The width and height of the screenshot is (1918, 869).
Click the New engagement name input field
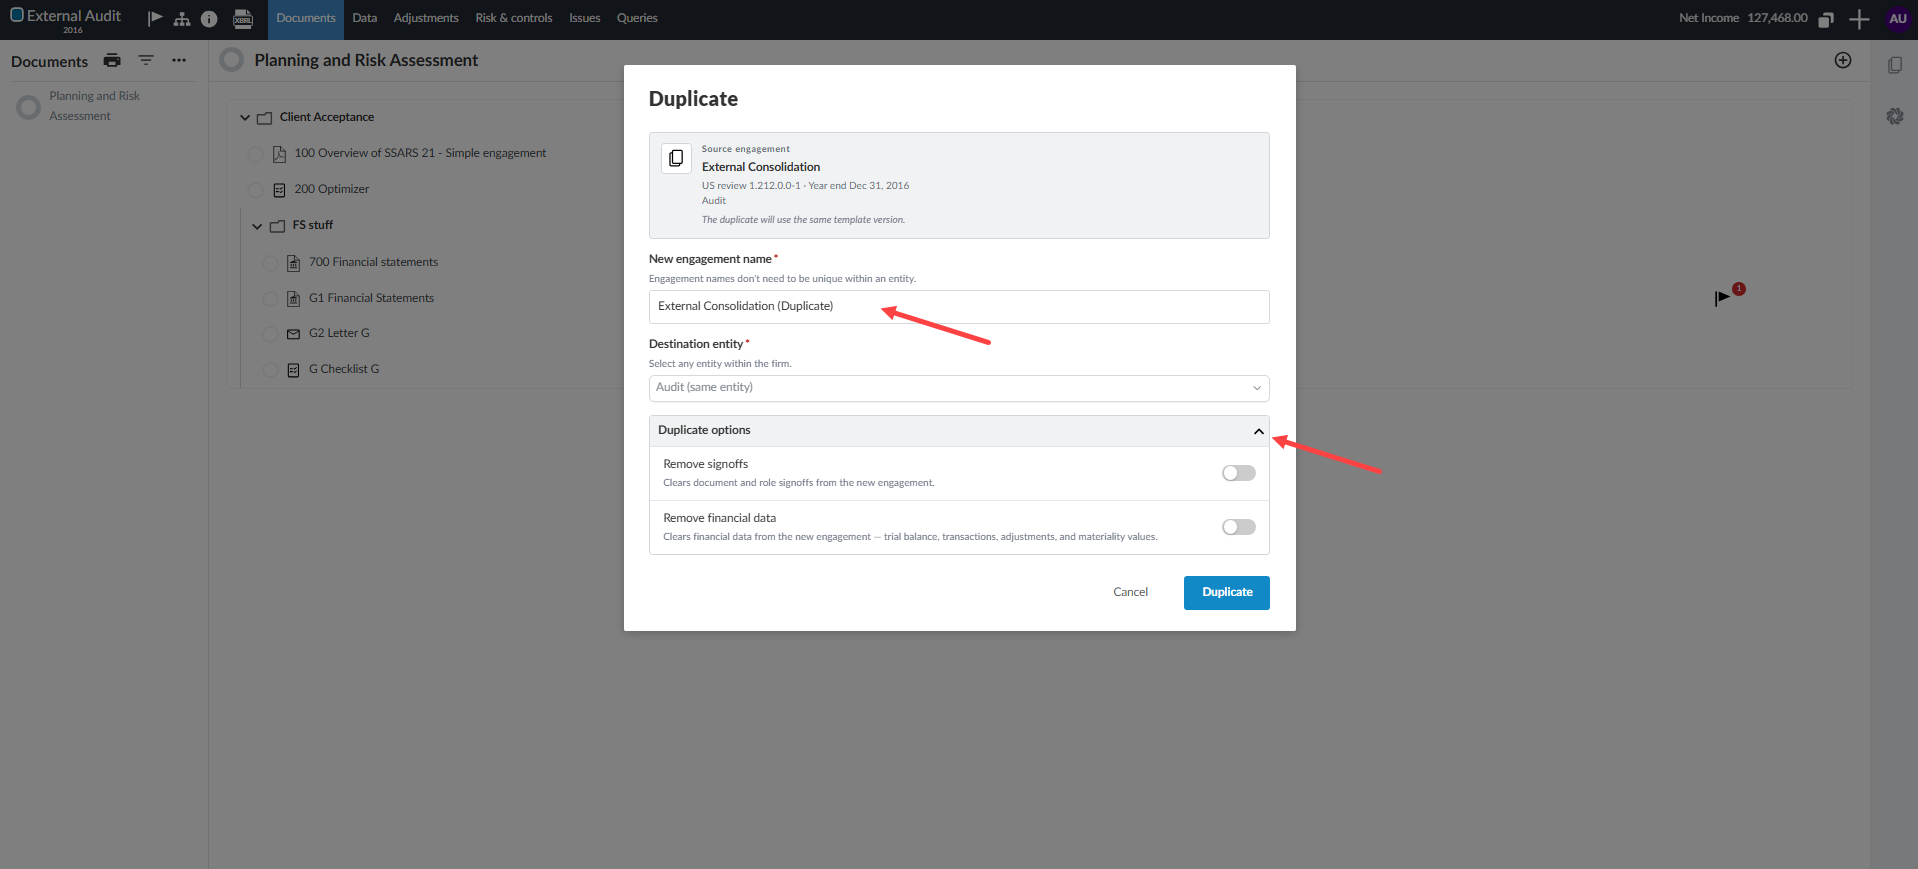(959, 307)
